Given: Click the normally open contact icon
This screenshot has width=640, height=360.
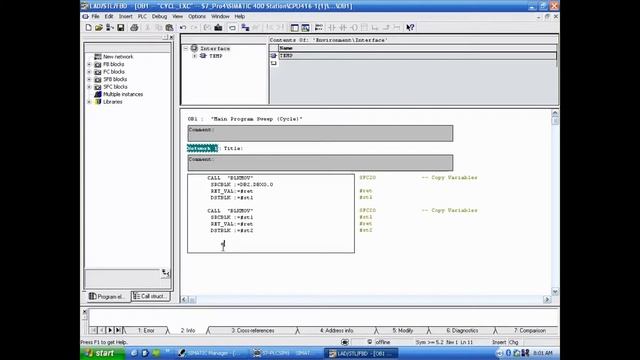Looking at the screenshot, I should pos(332,27).
